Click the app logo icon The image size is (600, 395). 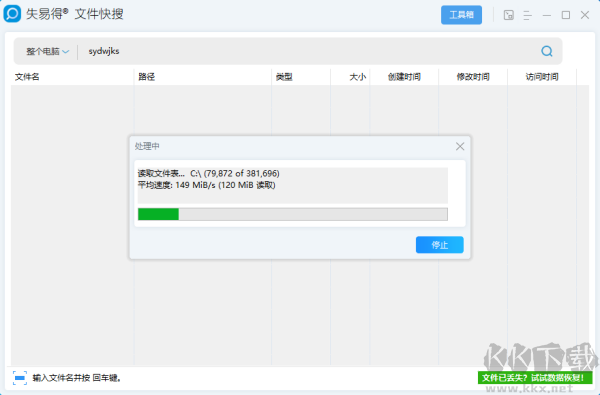(x=12, y=14)
